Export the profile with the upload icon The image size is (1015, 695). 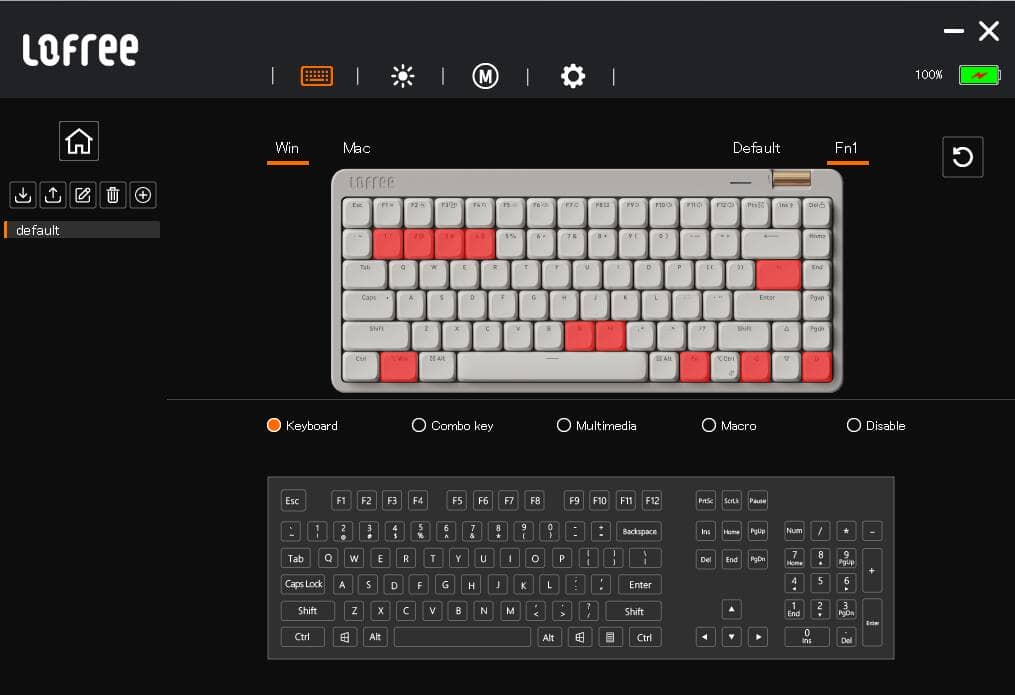(x=53, y=195)
